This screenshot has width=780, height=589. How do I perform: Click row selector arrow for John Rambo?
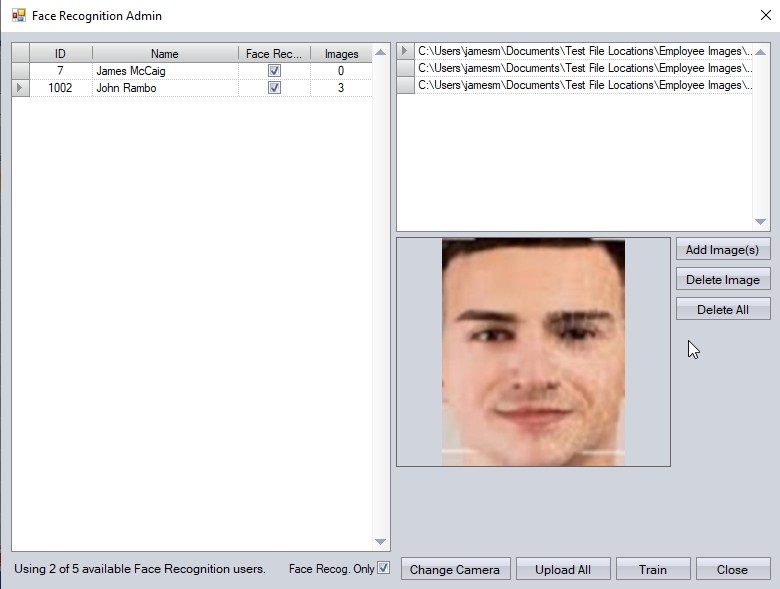pyautogui.click(x=20, y=88)
